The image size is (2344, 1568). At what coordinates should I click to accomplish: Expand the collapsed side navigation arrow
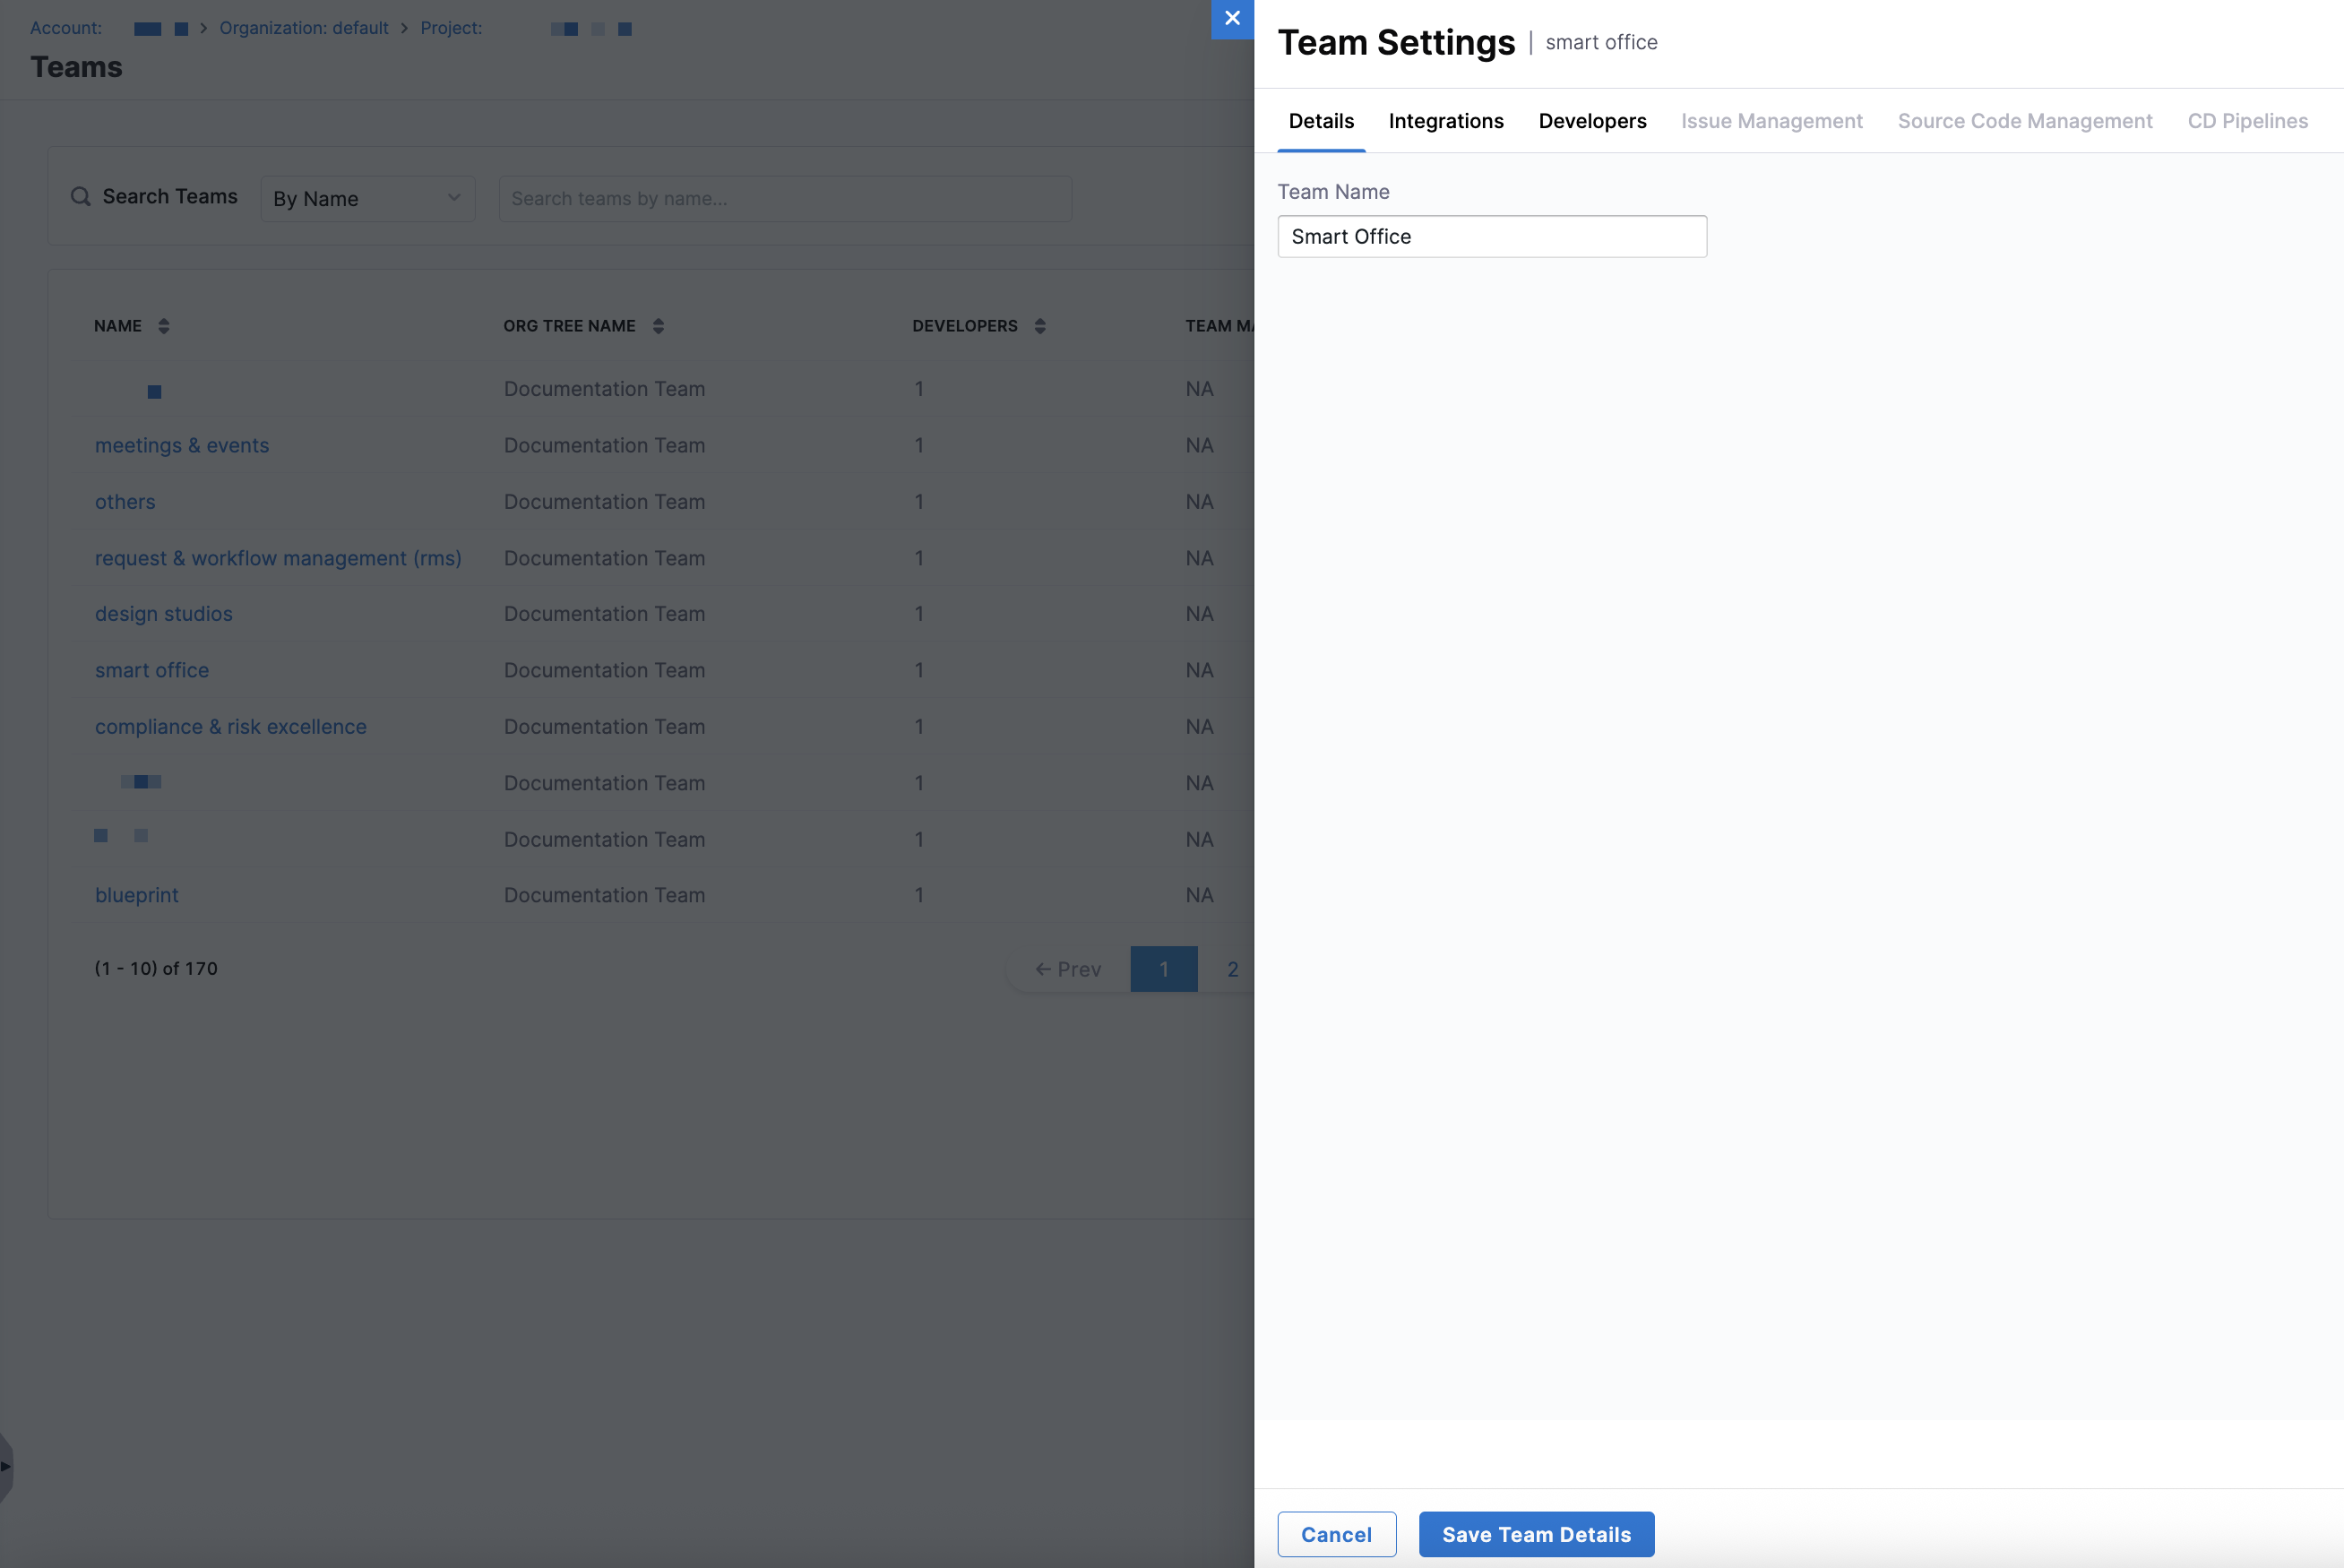5,1466
